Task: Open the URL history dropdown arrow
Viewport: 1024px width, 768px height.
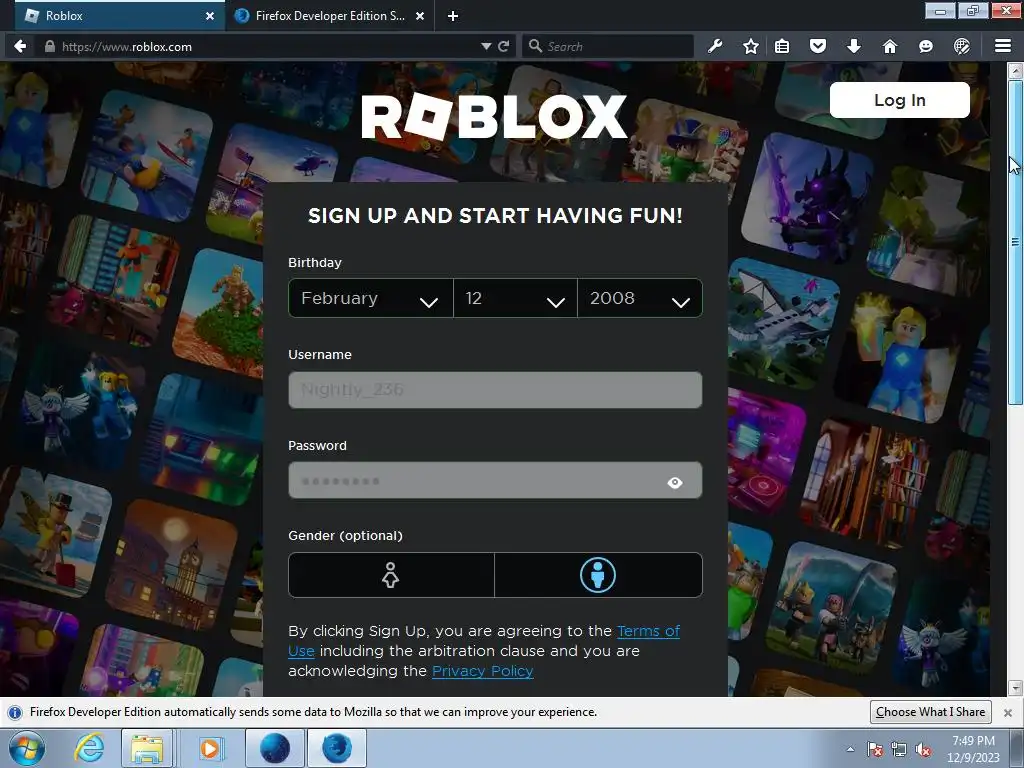Action: click(486, 46)
